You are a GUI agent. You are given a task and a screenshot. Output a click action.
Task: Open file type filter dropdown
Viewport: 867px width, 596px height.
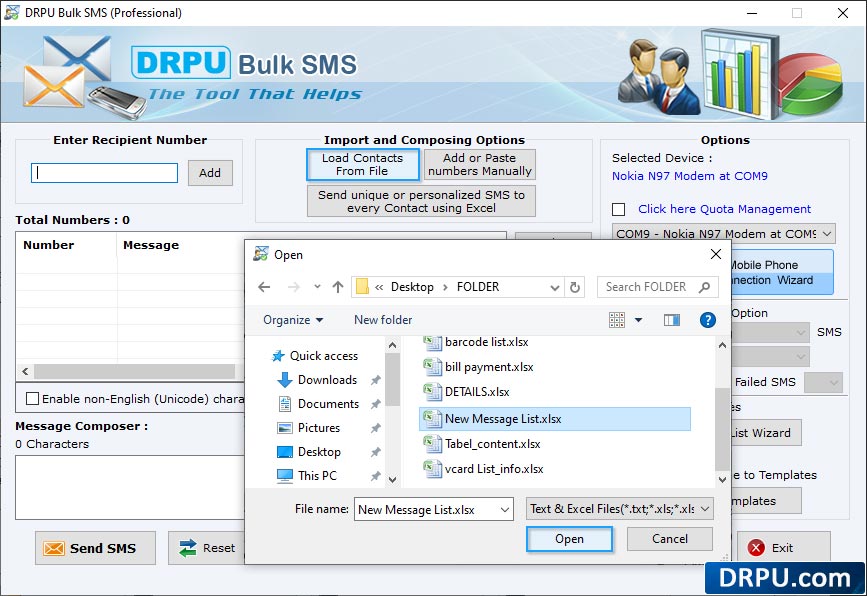(619, 509)
